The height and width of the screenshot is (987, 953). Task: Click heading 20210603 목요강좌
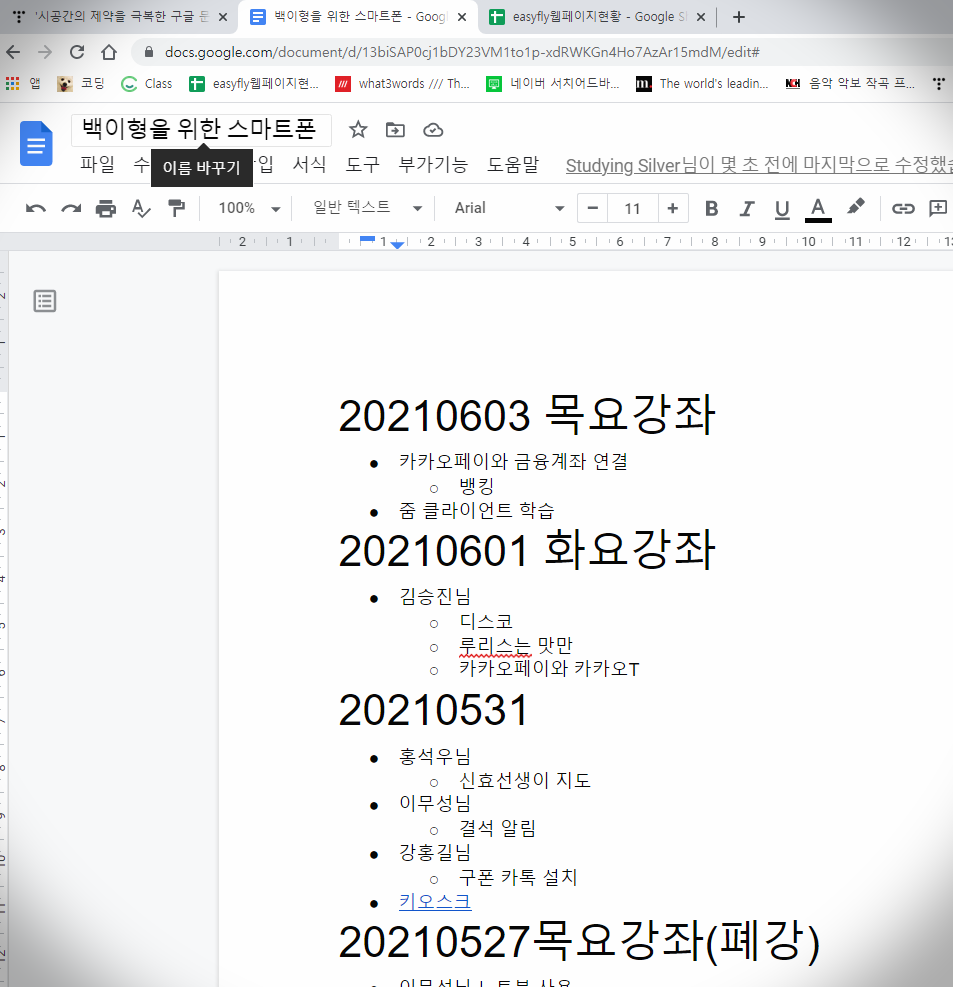(527, 415)
